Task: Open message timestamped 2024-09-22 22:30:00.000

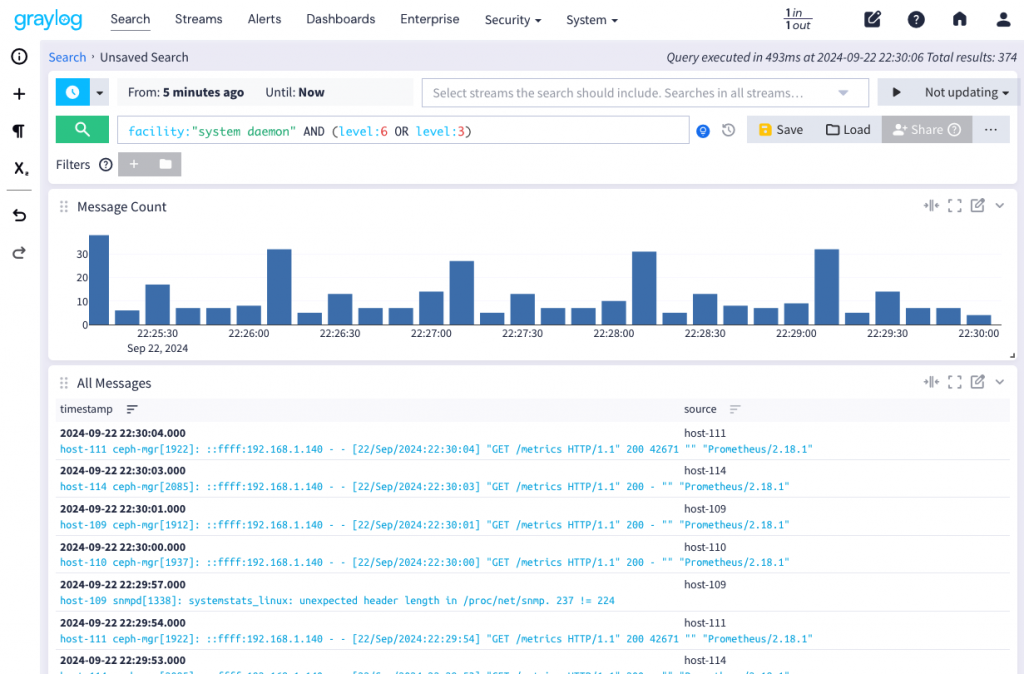Action: [532, 554]
